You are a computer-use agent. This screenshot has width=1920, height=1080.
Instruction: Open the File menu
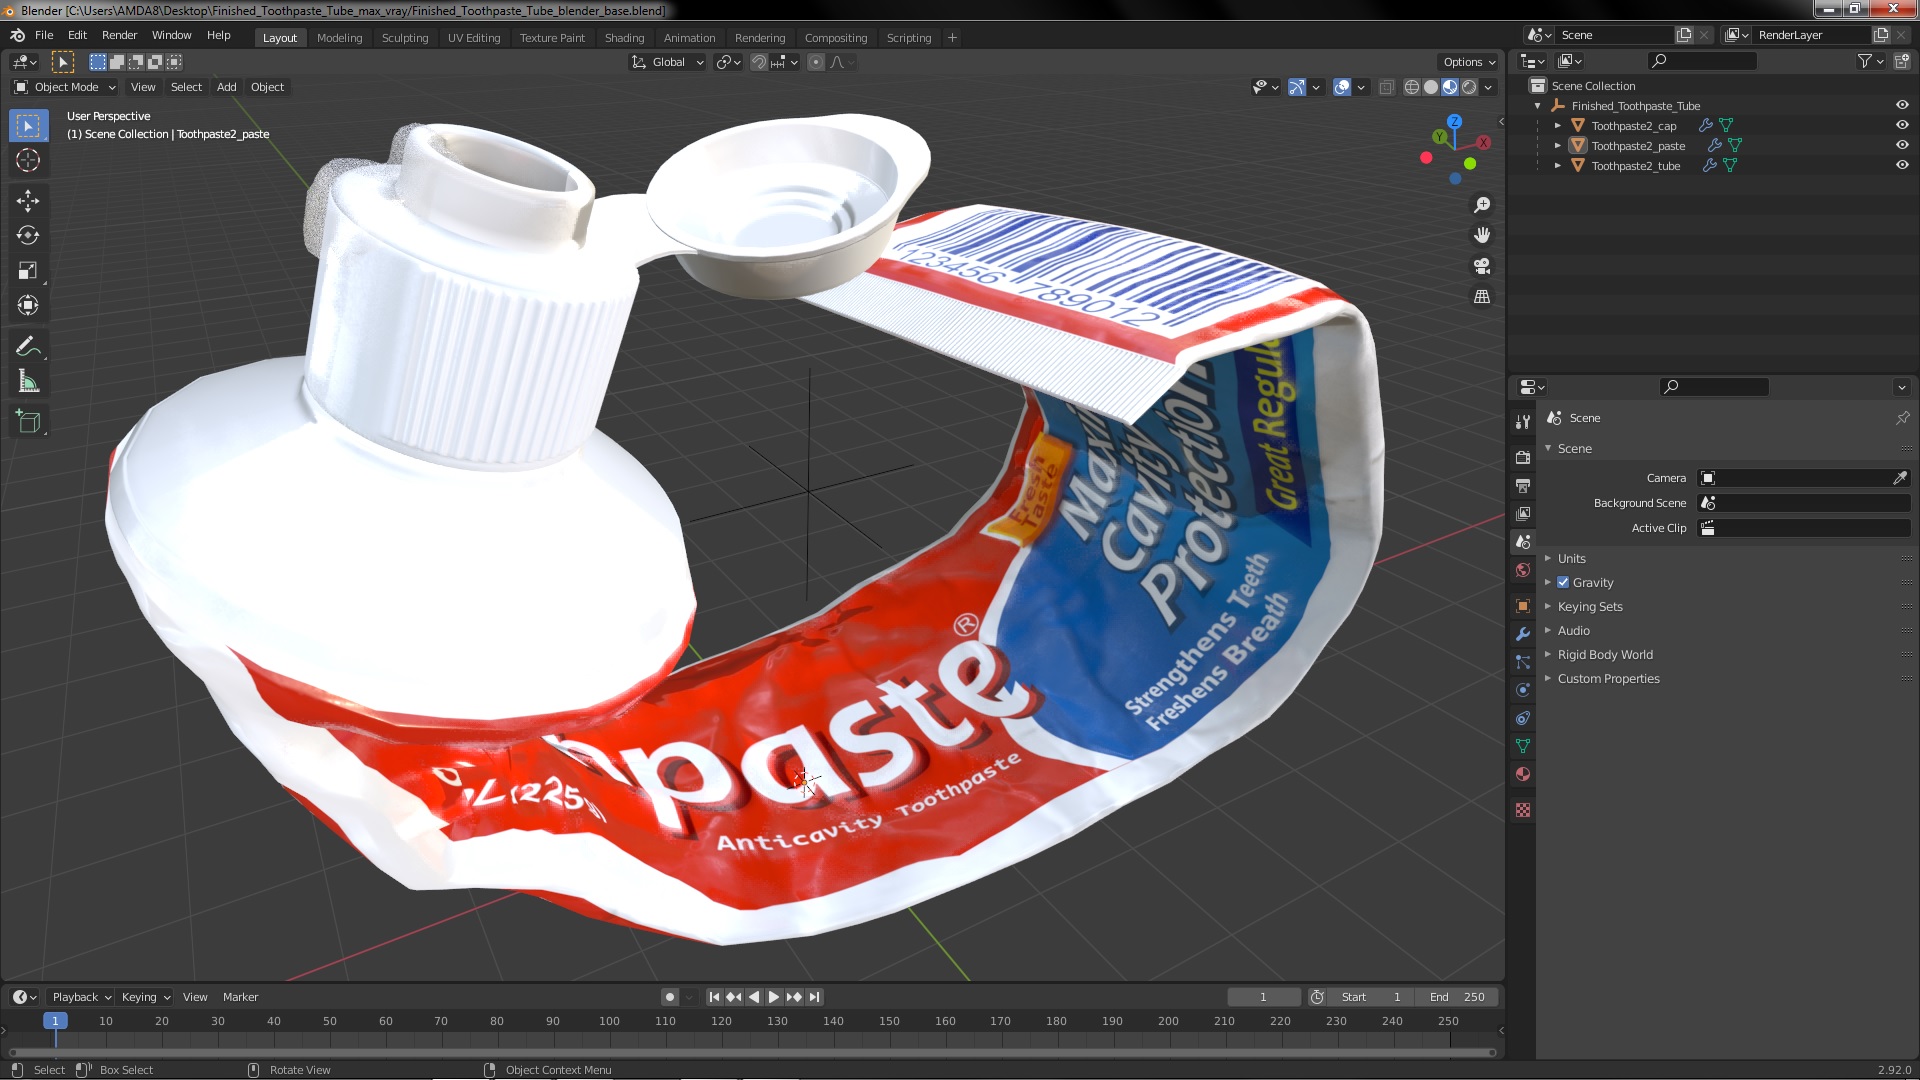click(x=44, y=35)
